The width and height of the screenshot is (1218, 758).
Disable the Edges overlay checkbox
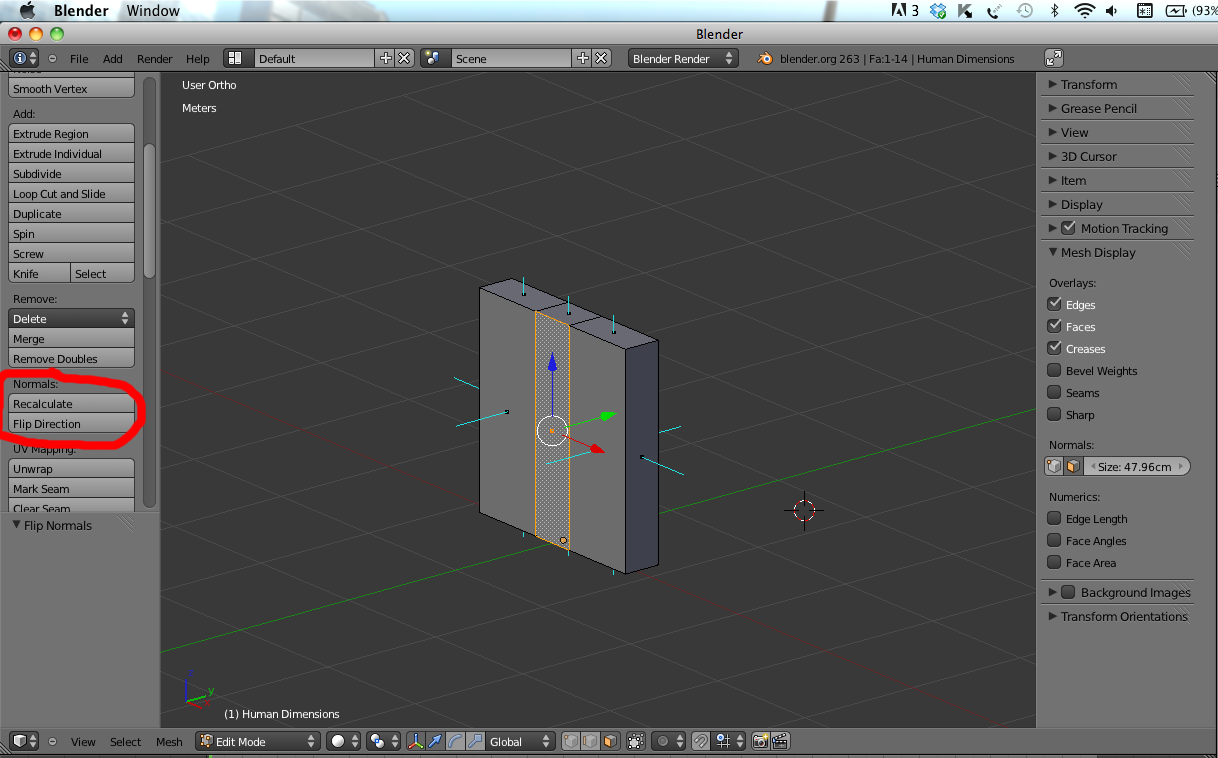pos(1054,304)
